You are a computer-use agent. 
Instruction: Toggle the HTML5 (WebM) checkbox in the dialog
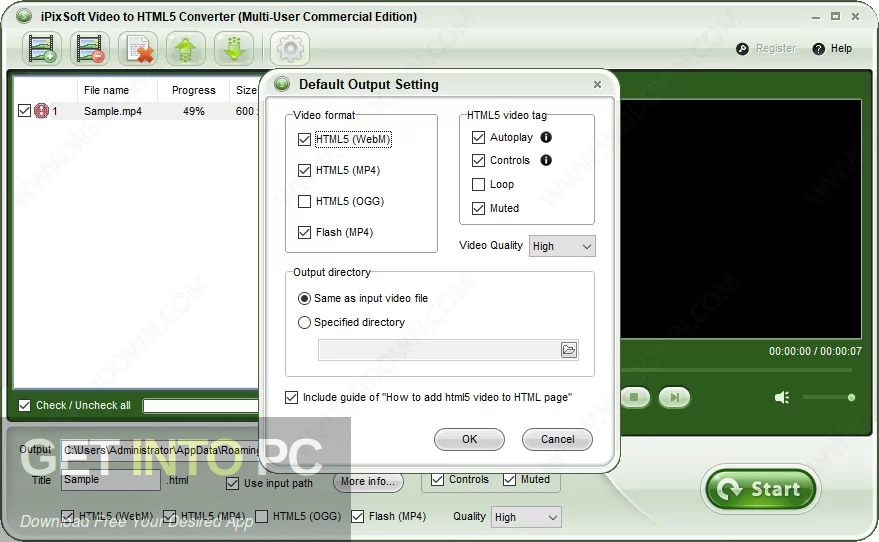click(x=304, y=139)
